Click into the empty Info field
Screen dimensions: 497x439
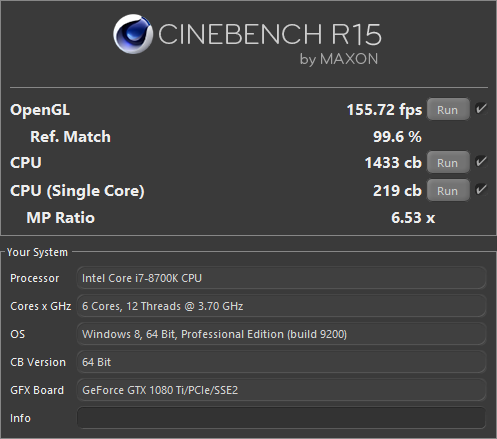pyautogui.click(x=281, y=418)
